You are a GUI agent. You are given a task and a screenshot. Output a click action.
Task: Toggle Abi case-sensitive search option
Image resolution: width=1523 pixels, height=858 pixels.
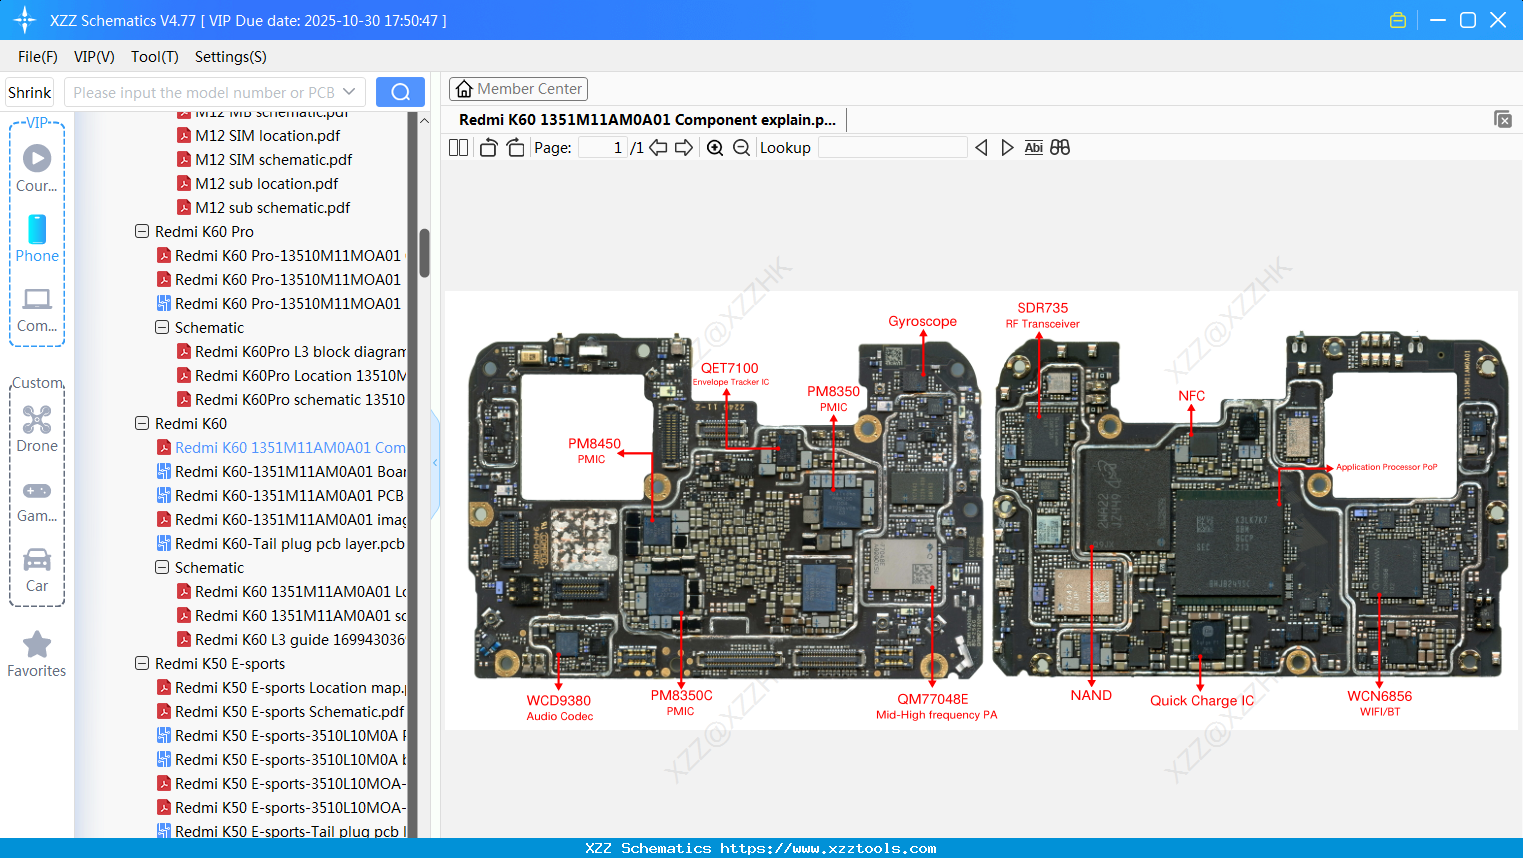[x=1033, y=147]
